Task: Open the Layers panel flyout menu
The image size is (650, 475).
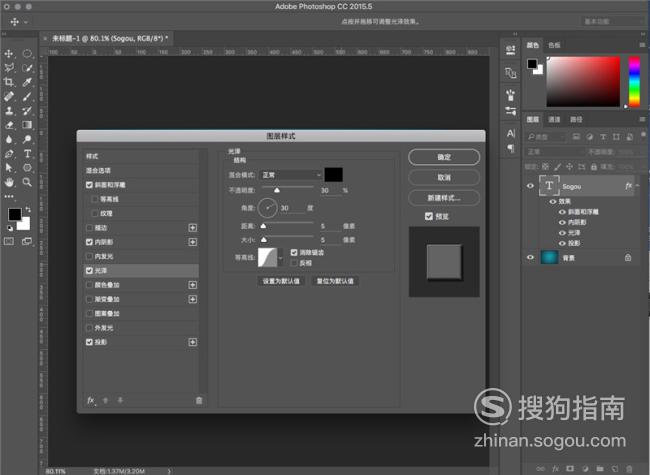Action: [x=642, y=119]
